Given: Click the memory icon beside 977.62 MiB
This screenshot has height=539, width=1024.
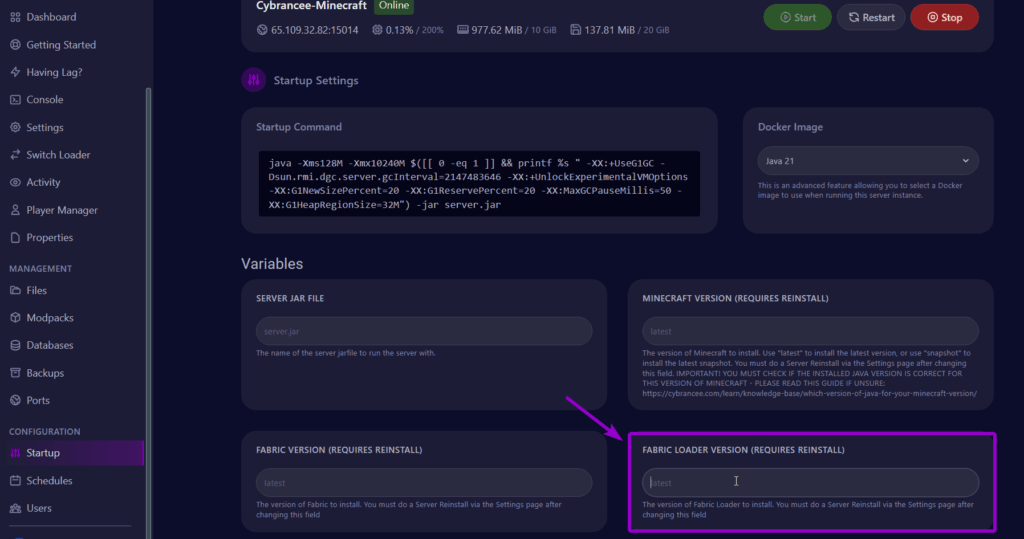Looking at the screenshot, I should [462, 29].
